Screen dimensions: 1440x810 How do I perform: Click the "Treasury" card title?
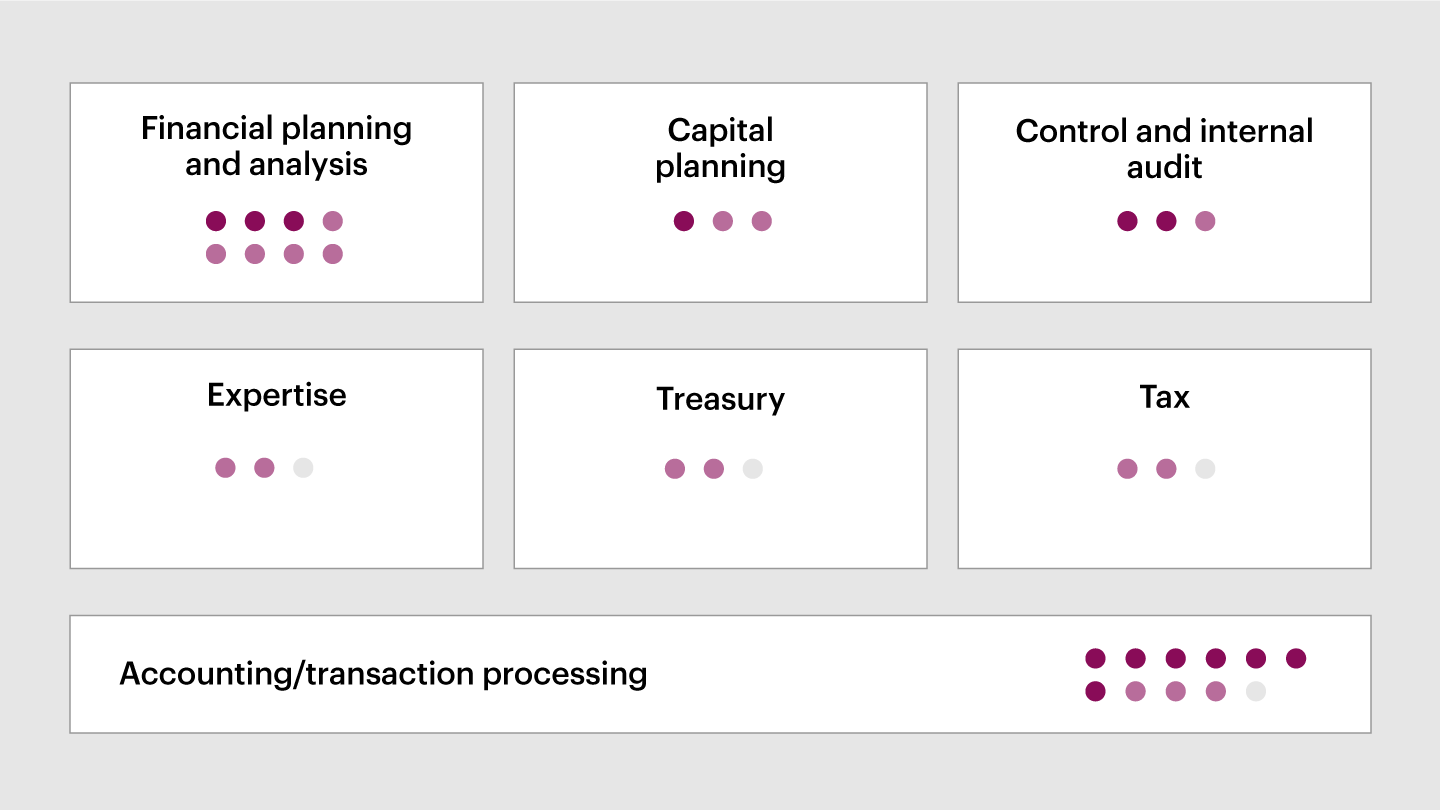point(720,399)
